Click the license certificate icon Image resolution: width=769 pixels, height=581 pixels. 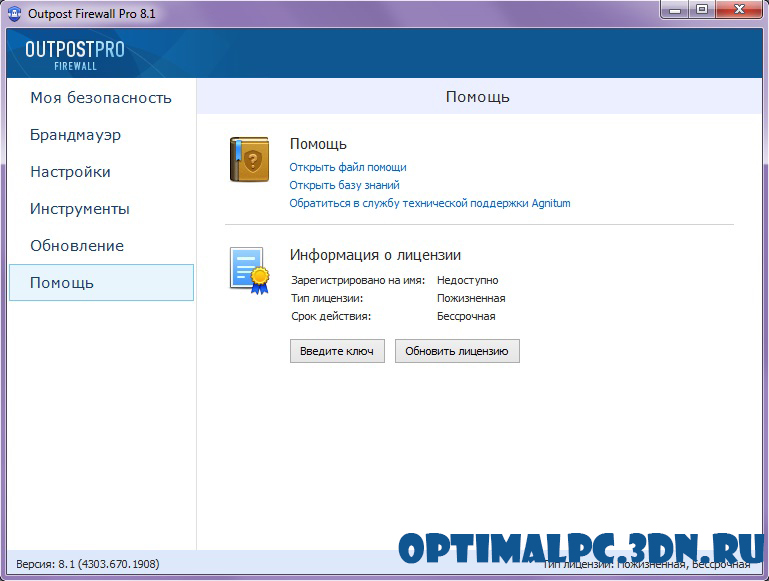pyautogui.click(x=249, y=269)
